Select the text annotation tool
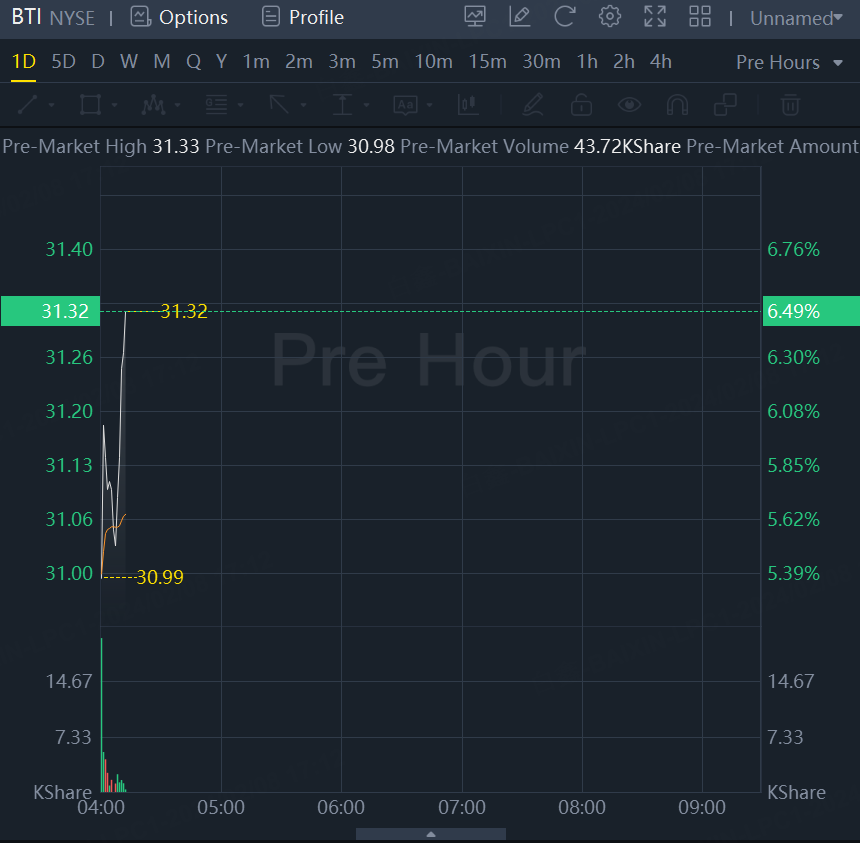 [405, 104]
